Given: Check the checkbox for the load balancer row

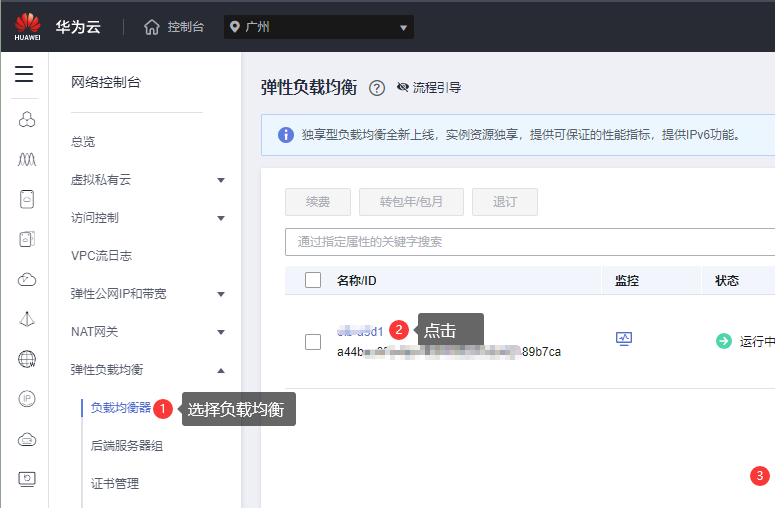Looking at the screenshot, I should click(313, 342).
